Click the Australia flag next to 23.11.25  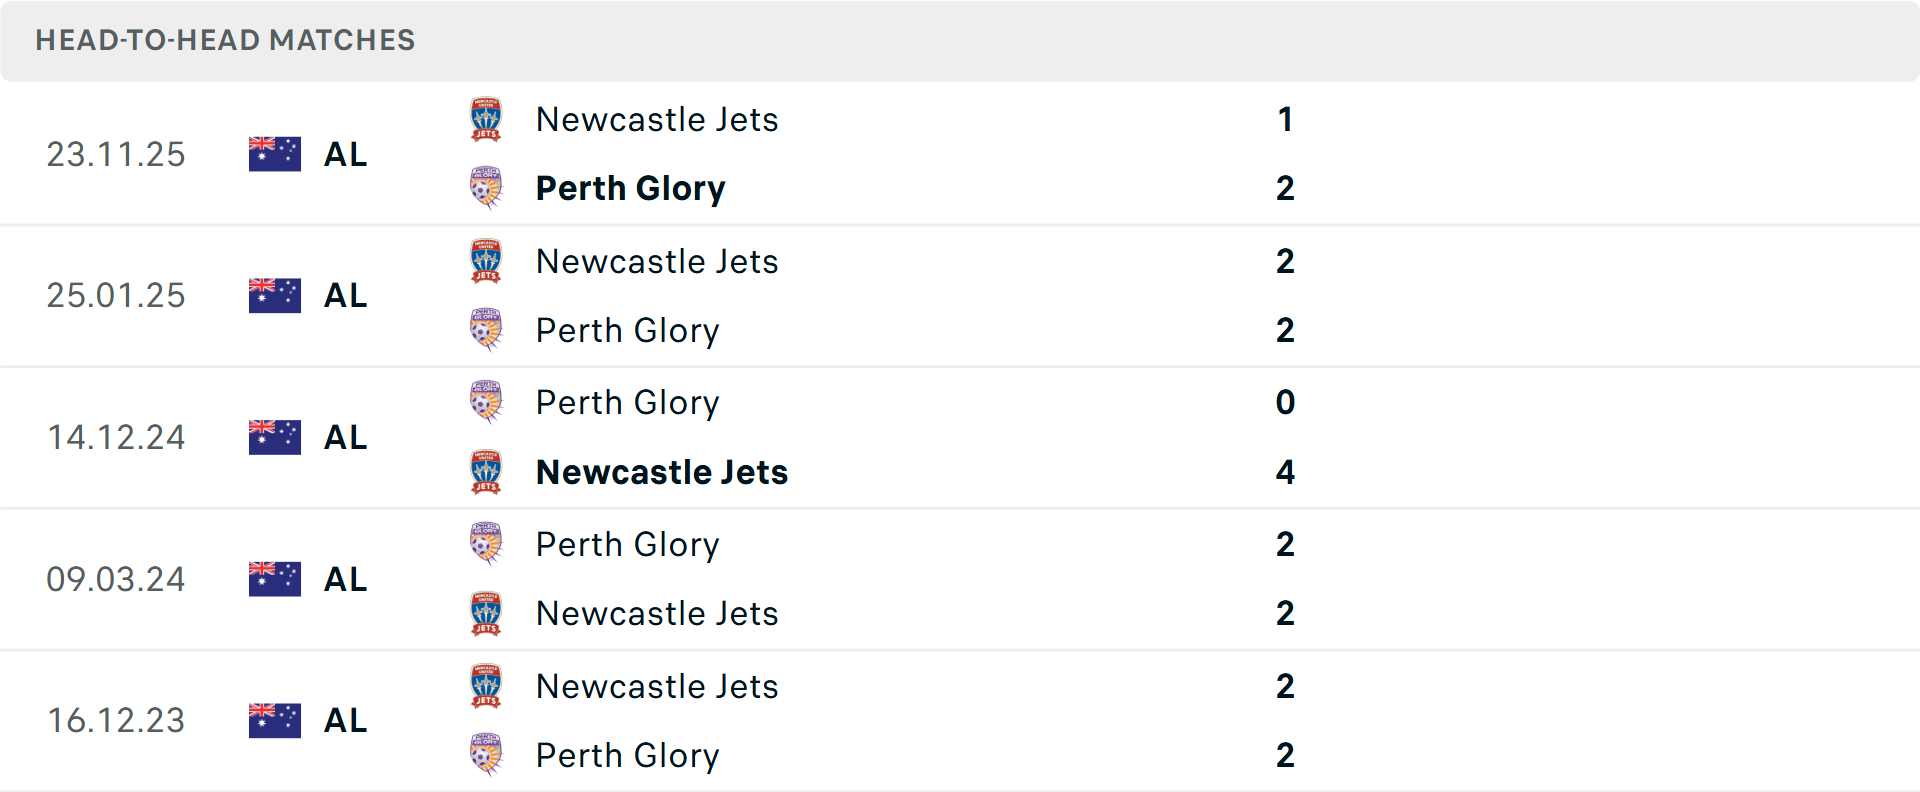[x=274, y=153]
